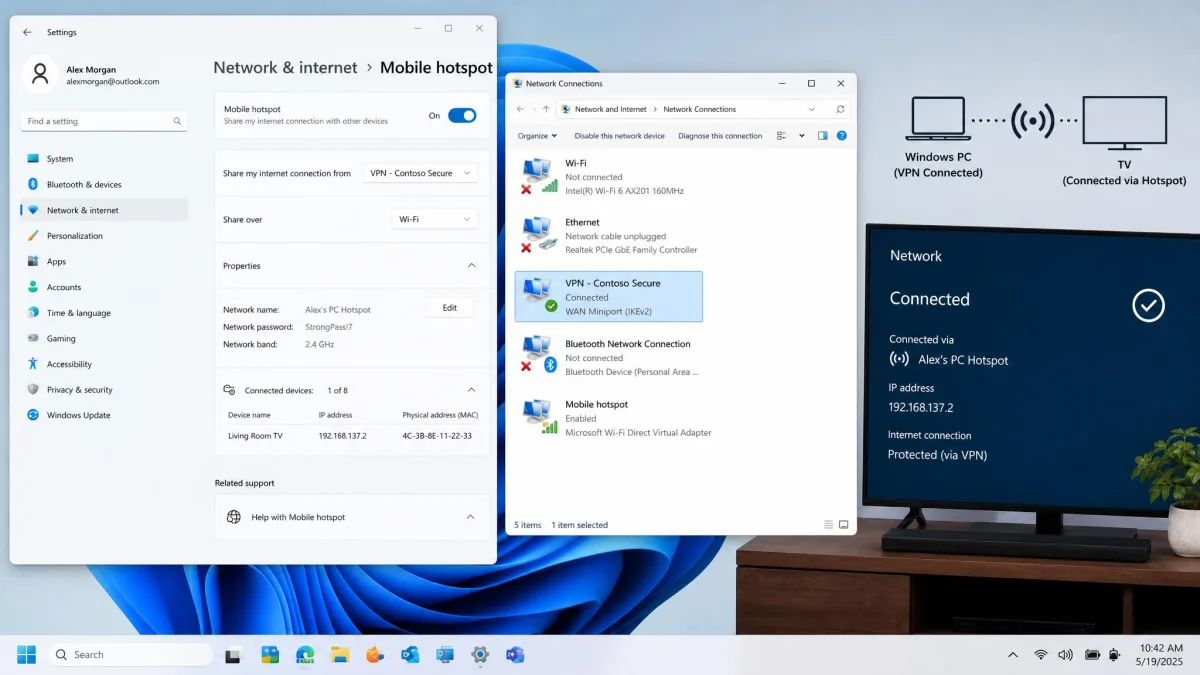This screenshot has width=1200, height=675.
Task: Switch to details view at status bar
Action: [828, 525]
